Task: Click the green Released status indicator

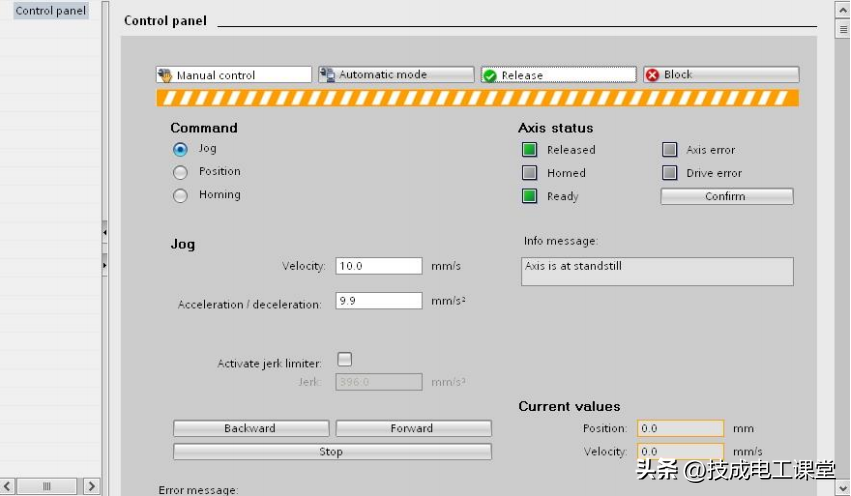Action: [x=530, y=150]
